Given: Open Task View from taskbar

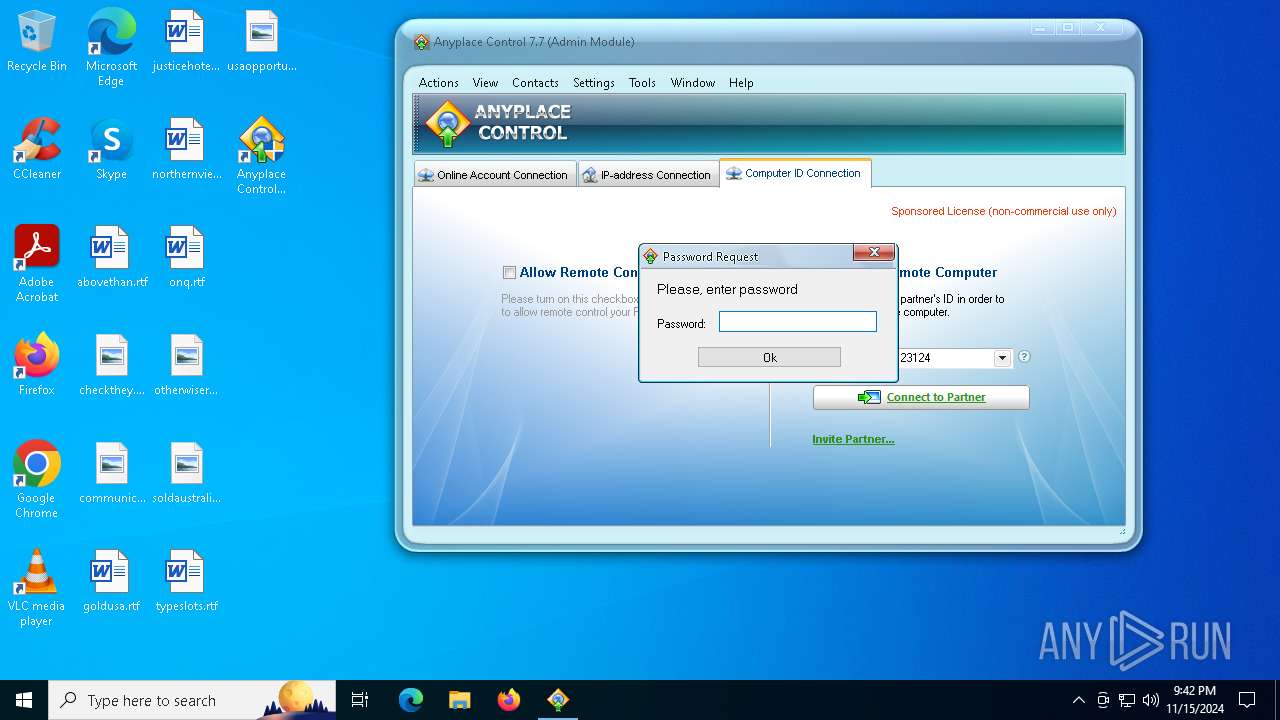Looking at the screenshot, I should pos(360,700).
